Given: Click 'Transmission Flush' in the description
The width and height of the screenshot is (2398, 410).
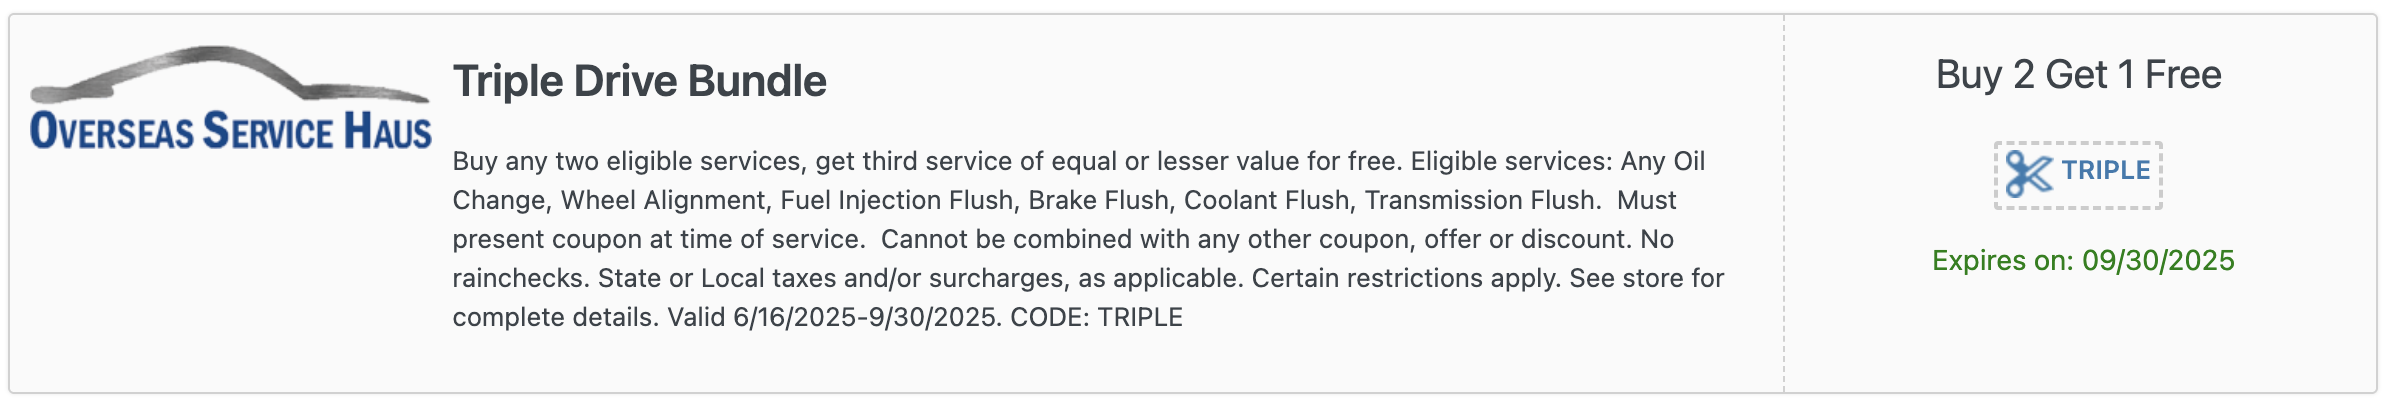Looking at the screenshot, I should pyautogui.click(x=1480, y=200).
